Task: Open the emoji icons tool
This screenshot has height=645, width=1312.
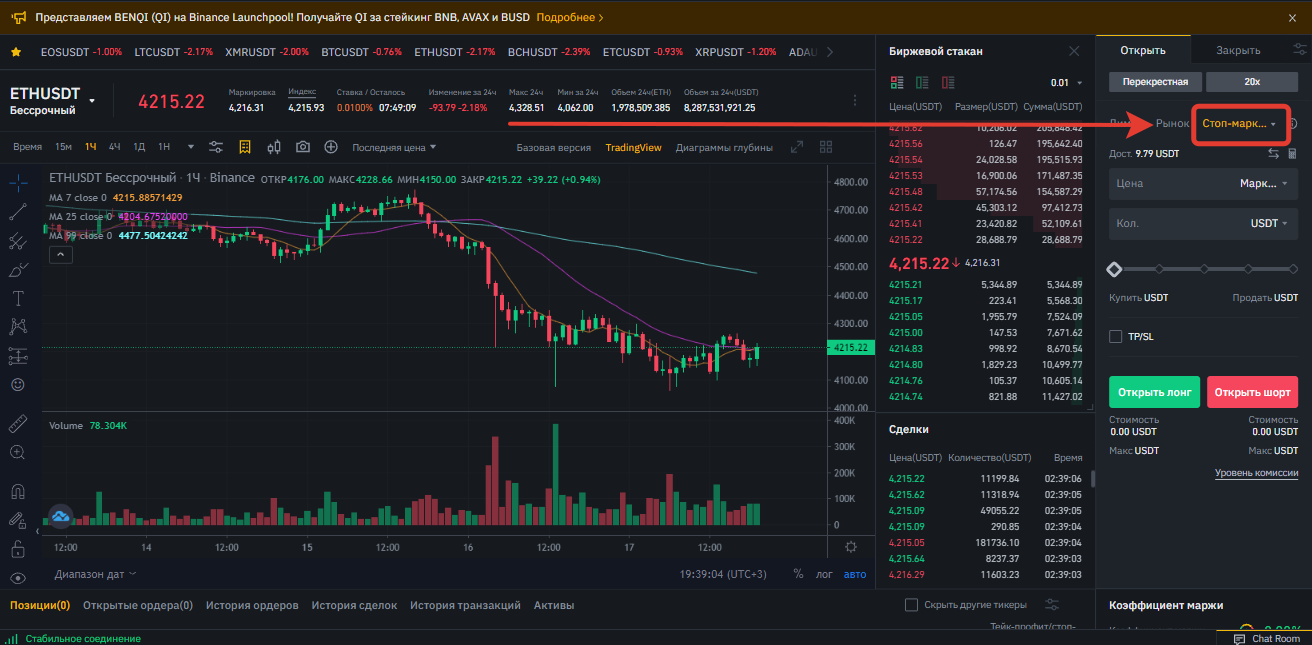Action: pyautogui.click(x=18, y=384)
